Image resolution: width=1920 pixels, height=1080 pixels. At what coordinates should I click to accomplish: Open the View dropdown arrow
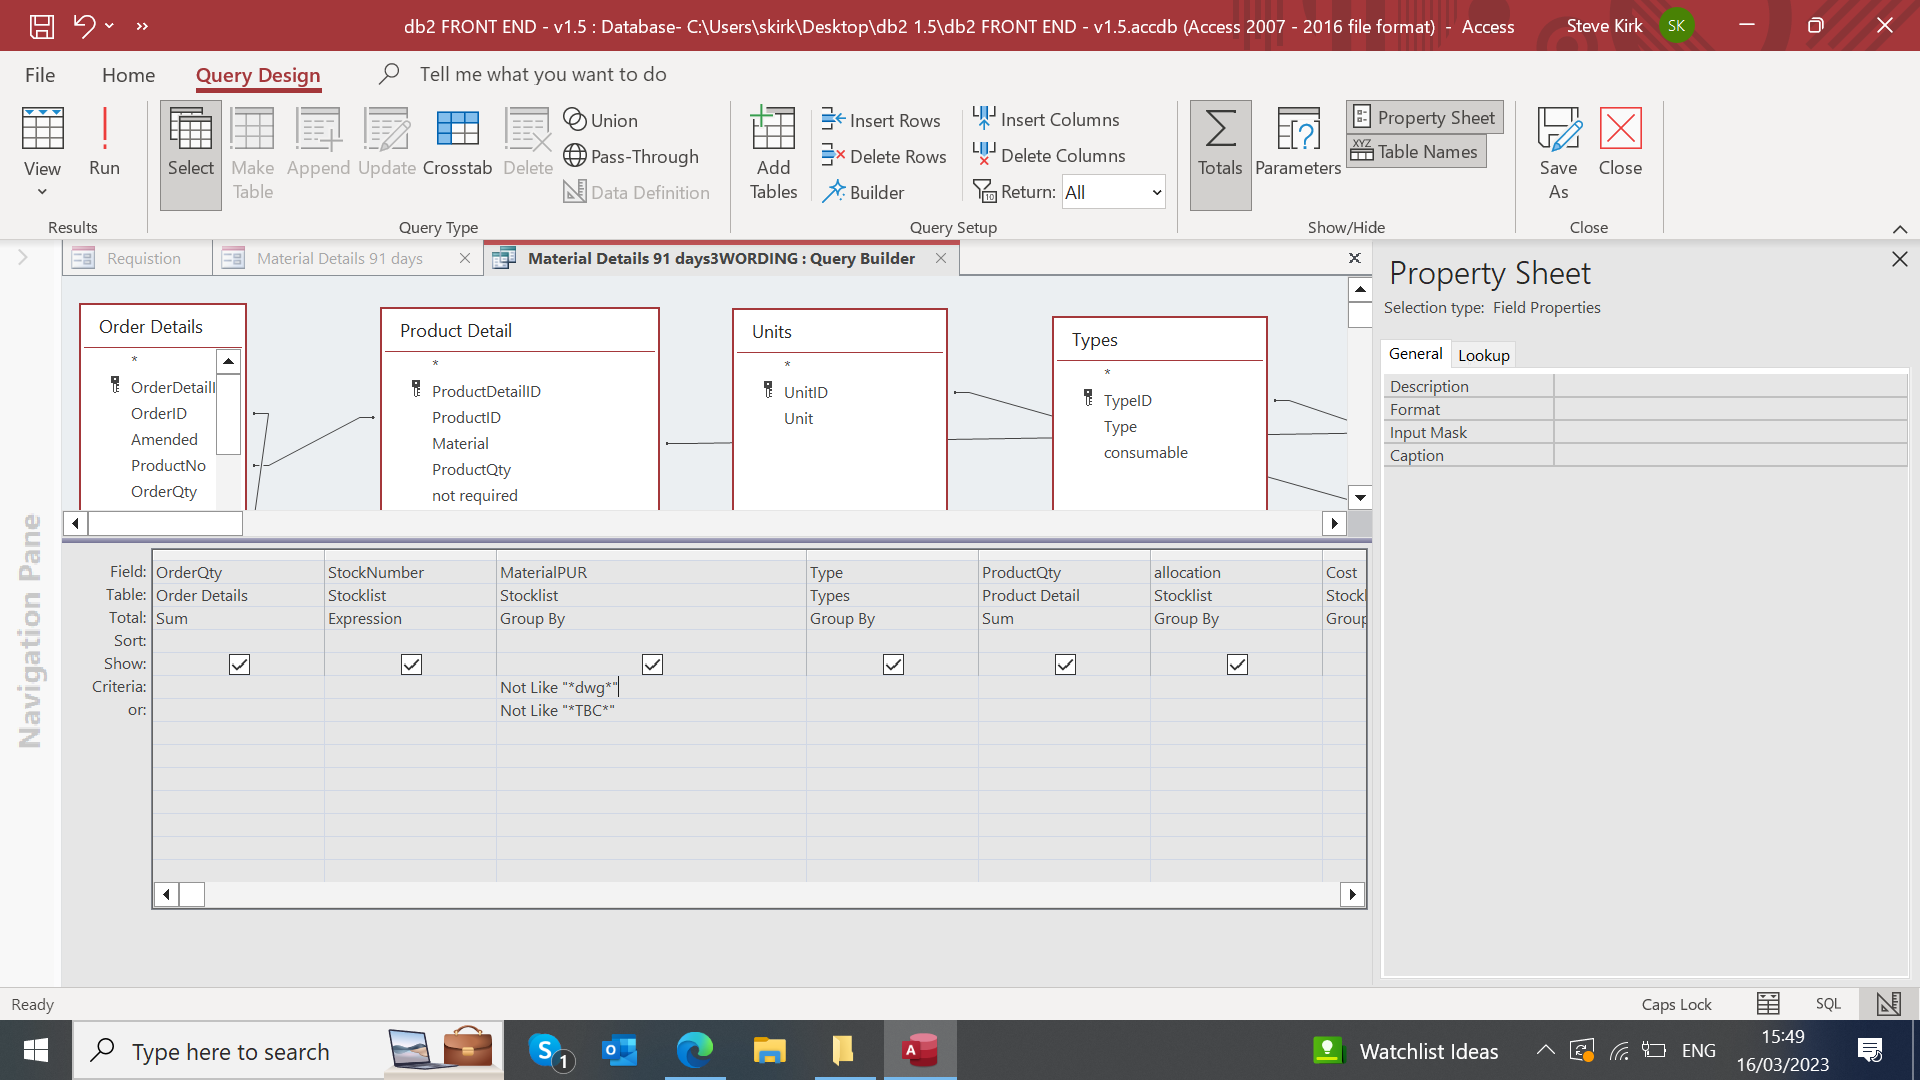tap(42, 192)
